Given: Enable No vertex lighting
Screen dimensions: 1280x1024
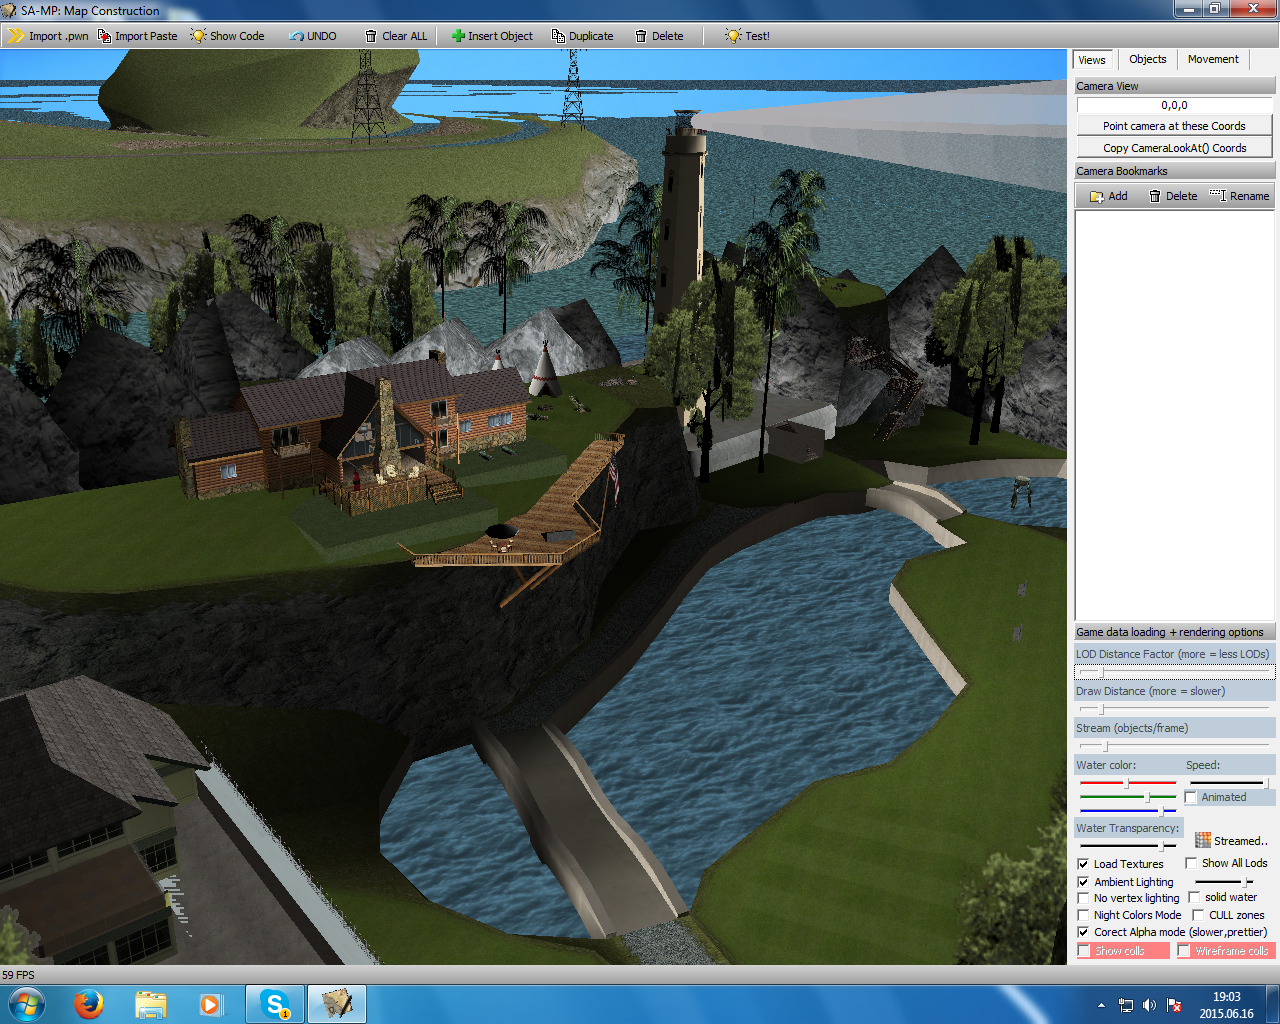Looking at the screenshot, I should point(1083,898).
